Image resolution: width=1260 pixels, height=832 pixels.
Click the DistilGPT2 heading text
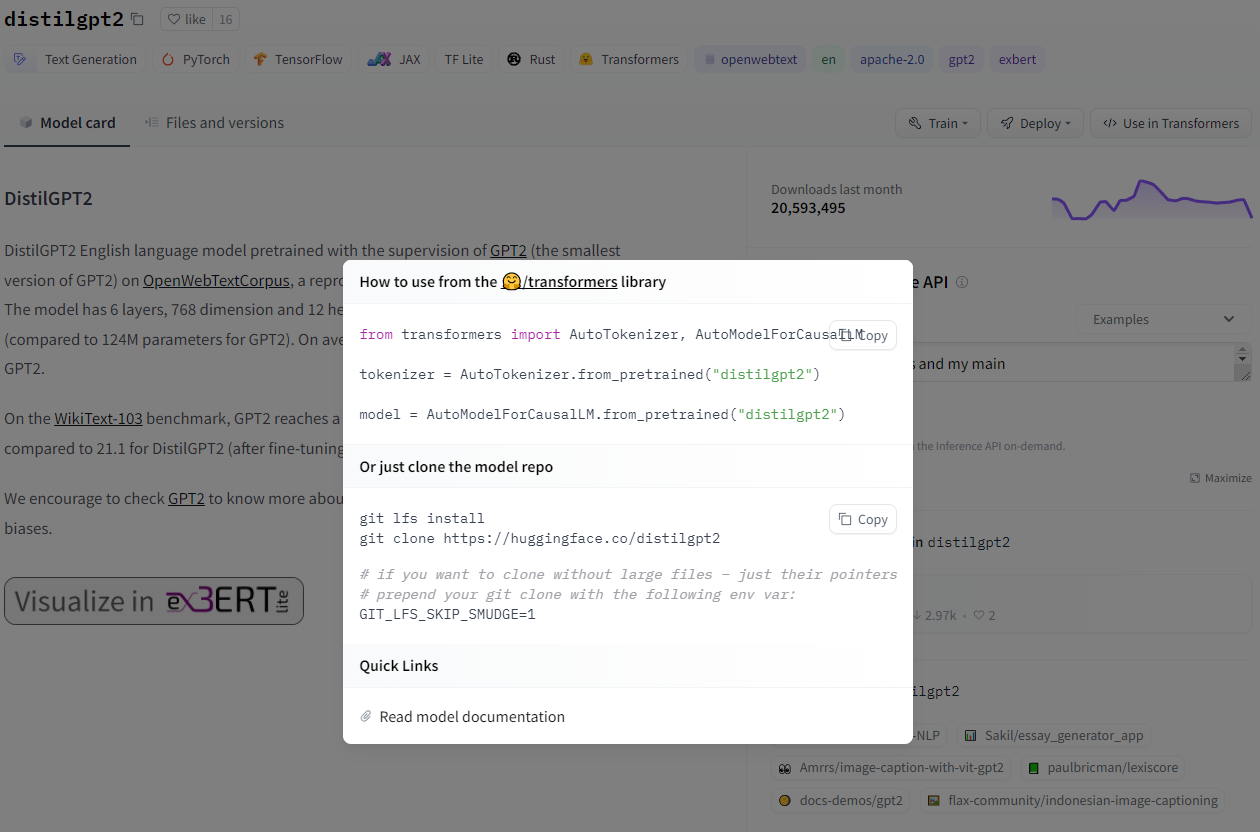tap(48, 198)
